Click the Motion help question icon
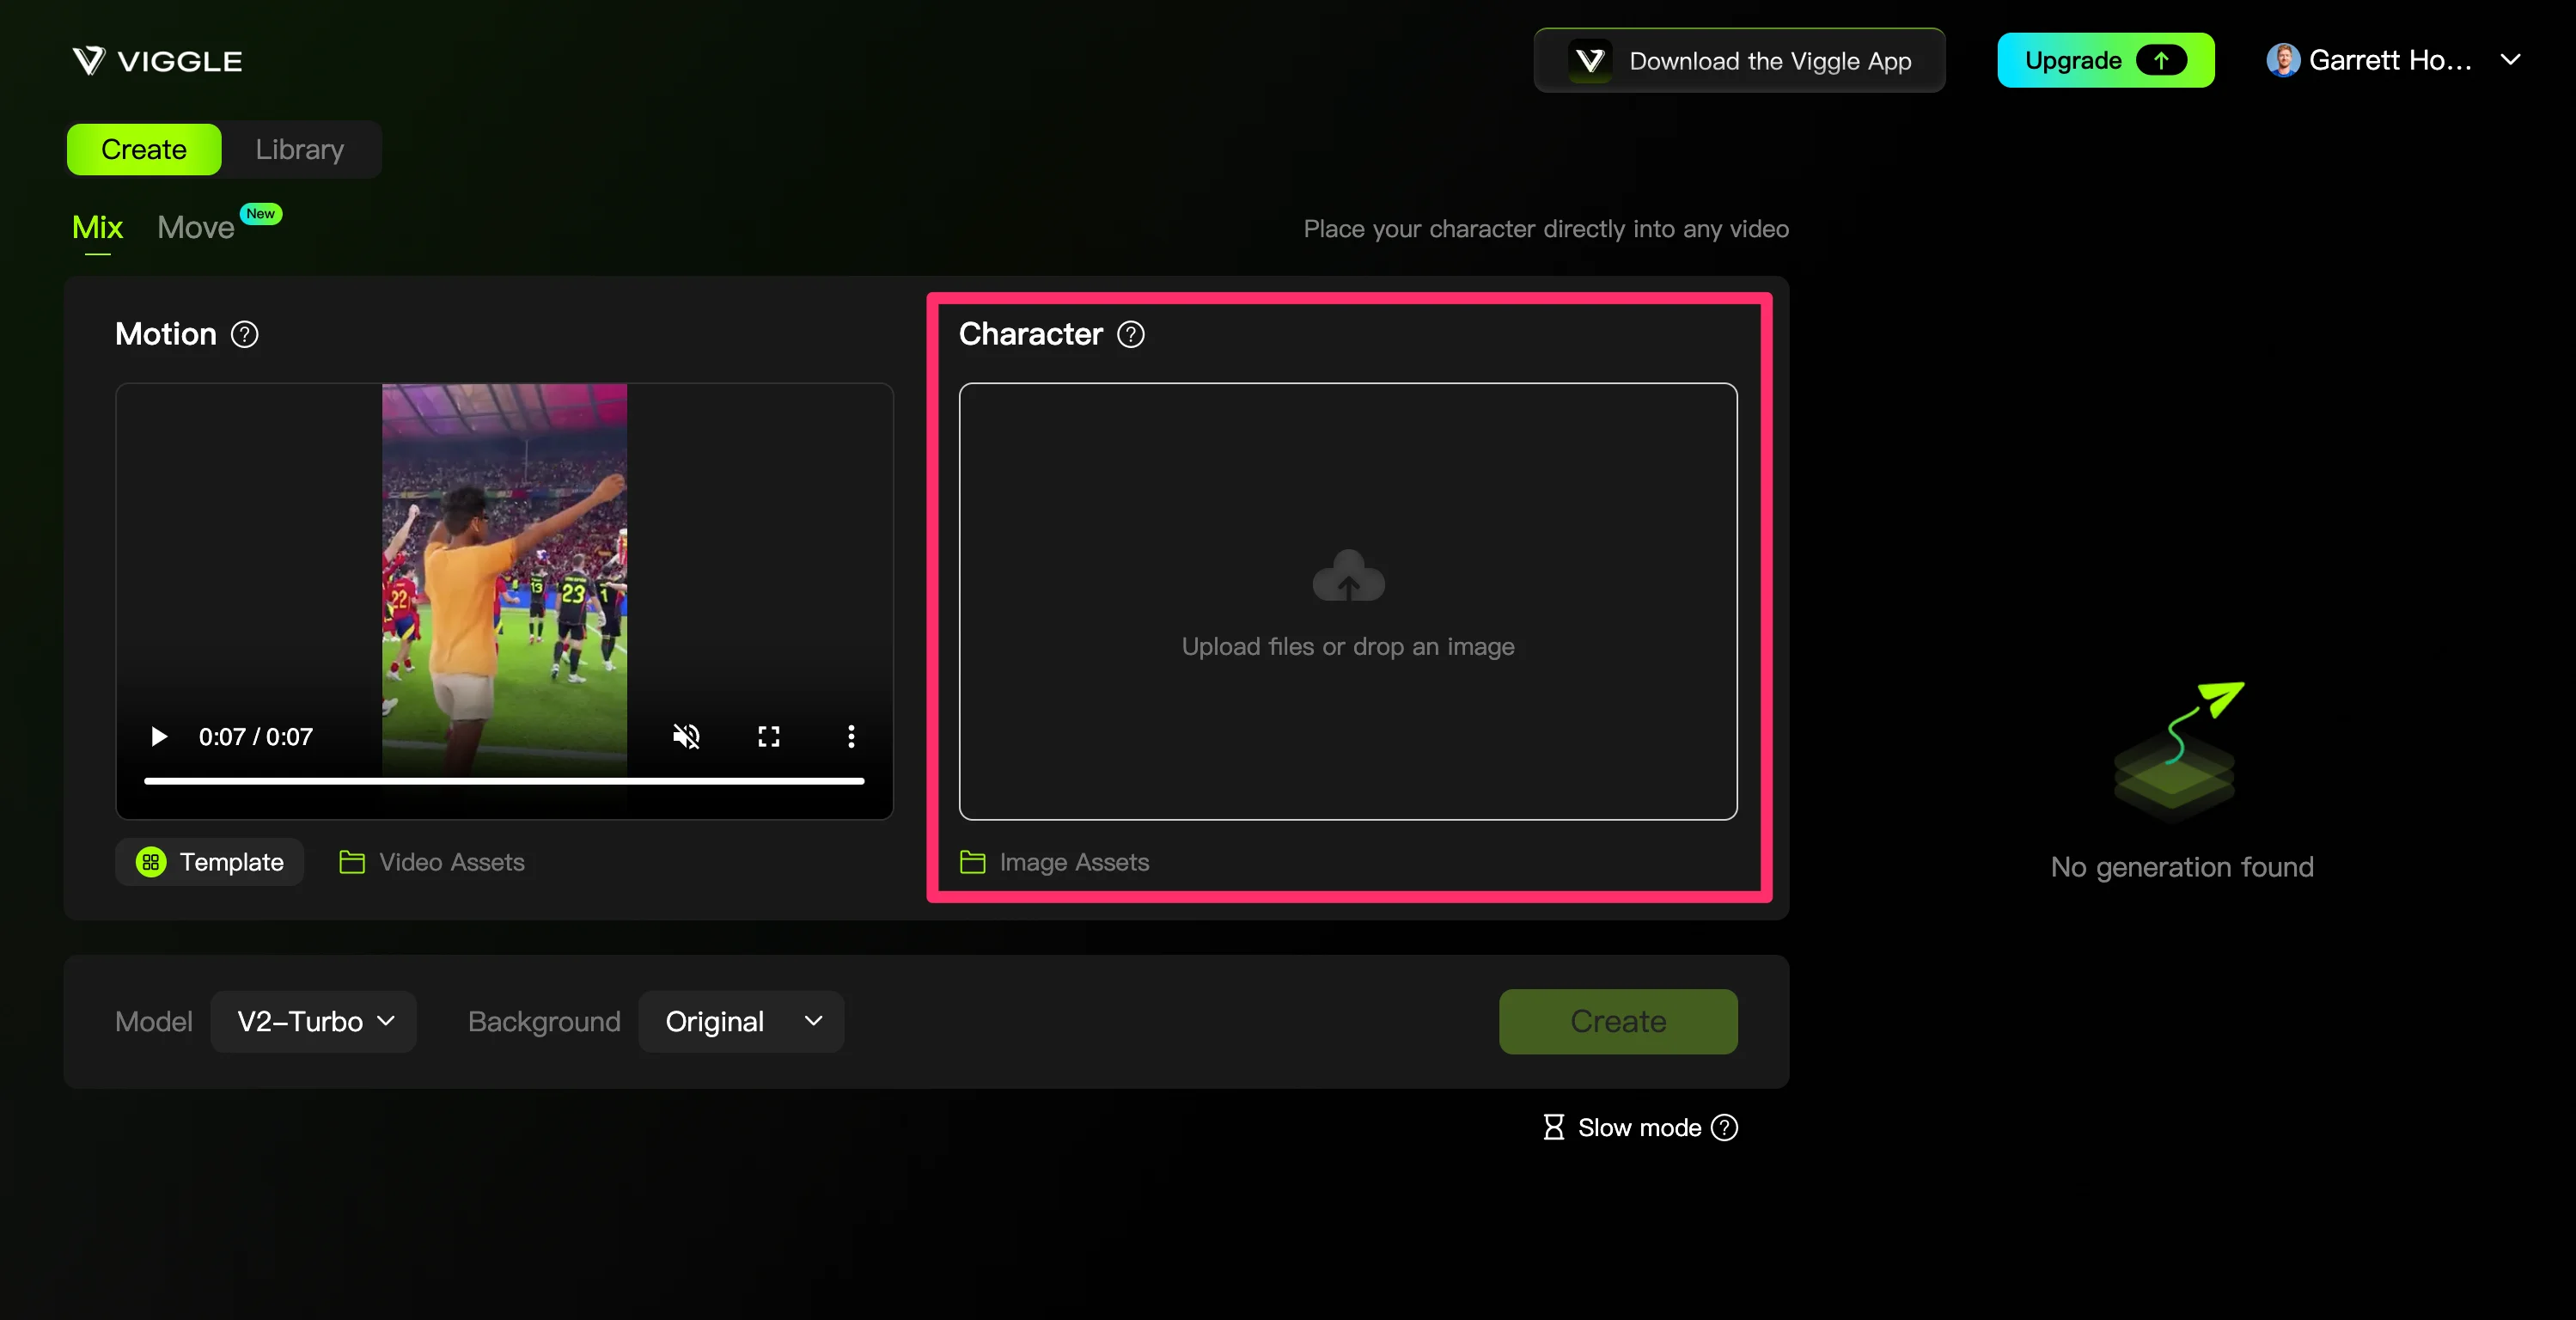The image size is (2576, 1320). 244,334
